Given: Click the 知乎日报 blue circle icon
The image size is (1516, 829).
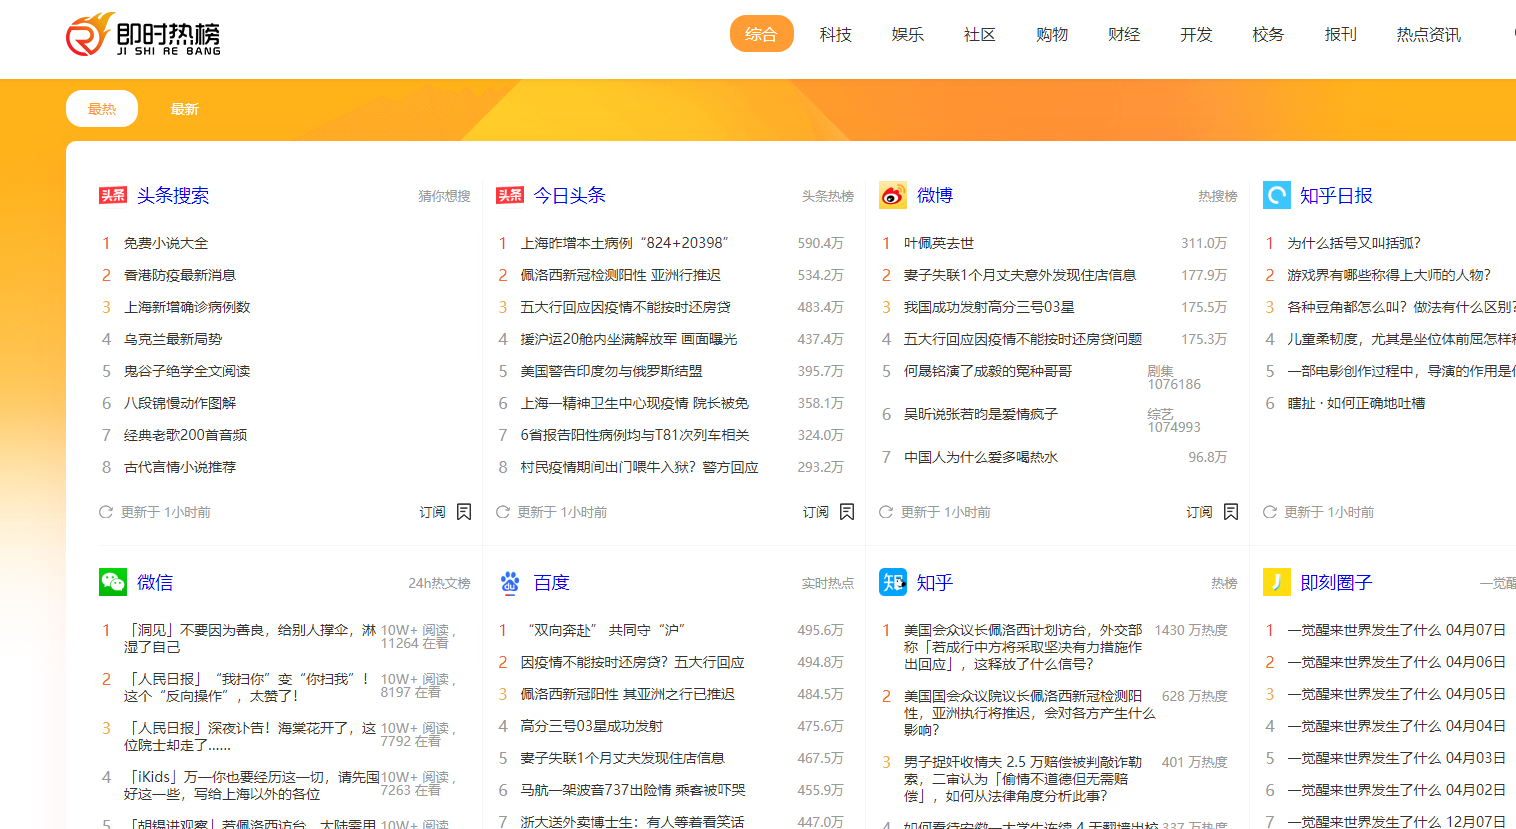Looking at the screenshot, I should coord(1277,195).
